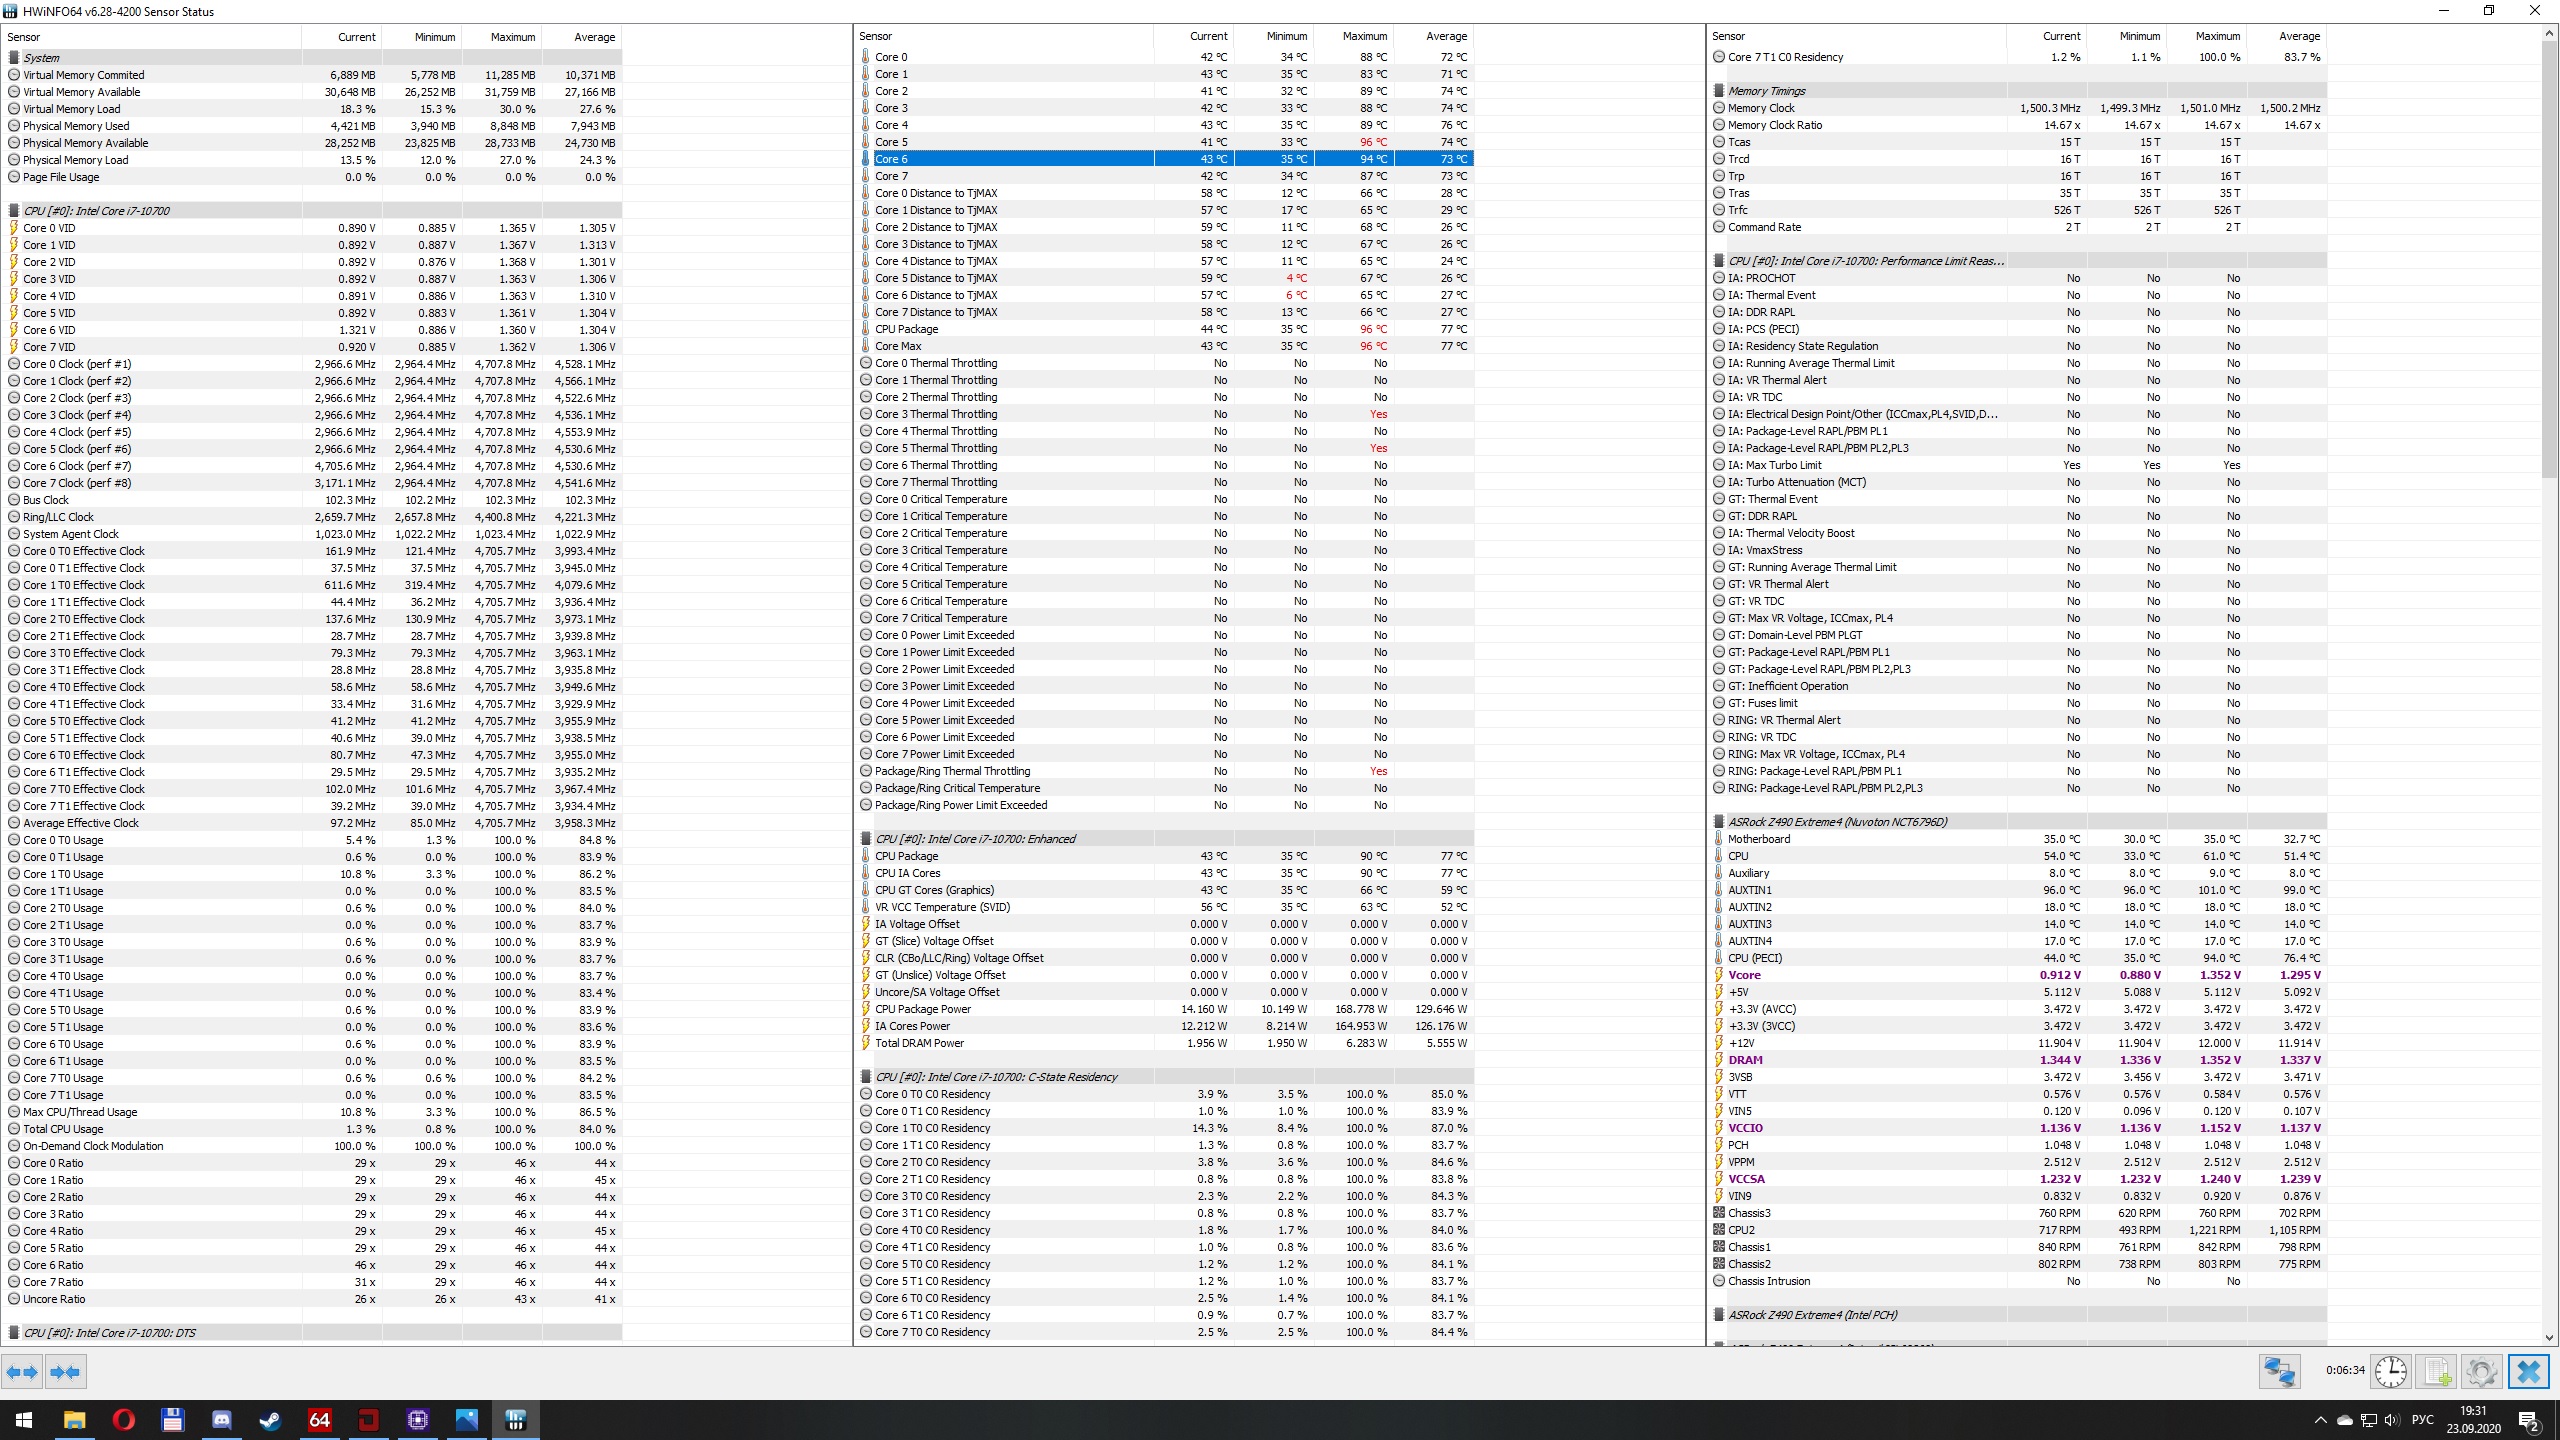Launch Steam from the taskbar
The width and height of the screenshot is (2560, 1440).
270,1419
